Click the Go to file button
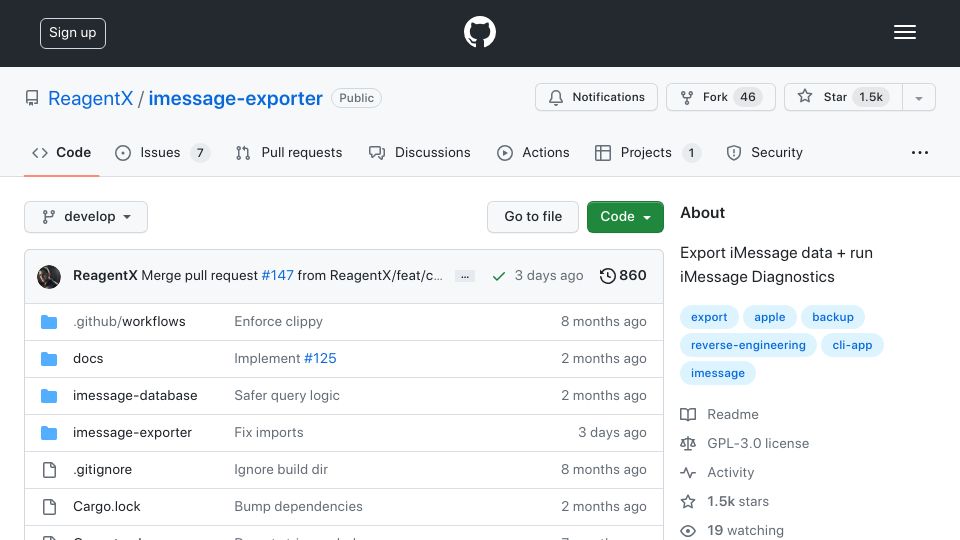The width and height of the screenshot is (960, 540). pyautogui.click(x=533, y=217)
